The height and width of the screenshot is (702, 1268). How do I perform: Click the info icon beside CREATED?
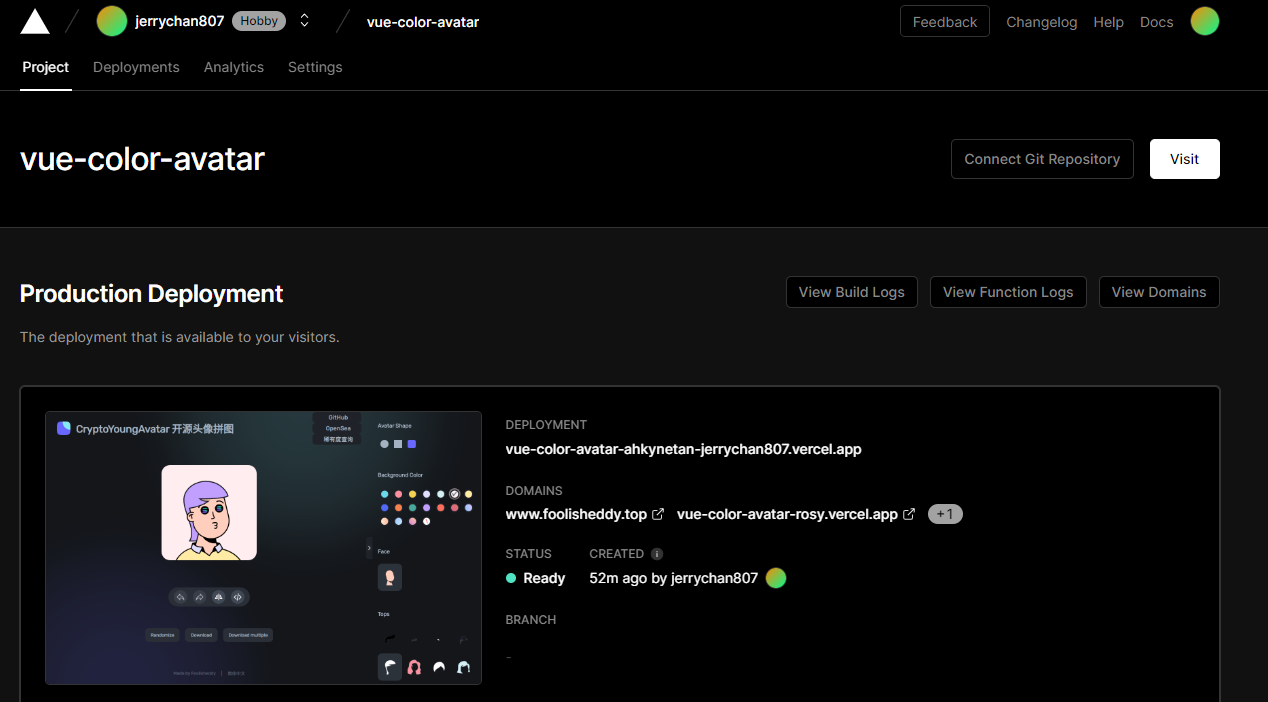657,554
